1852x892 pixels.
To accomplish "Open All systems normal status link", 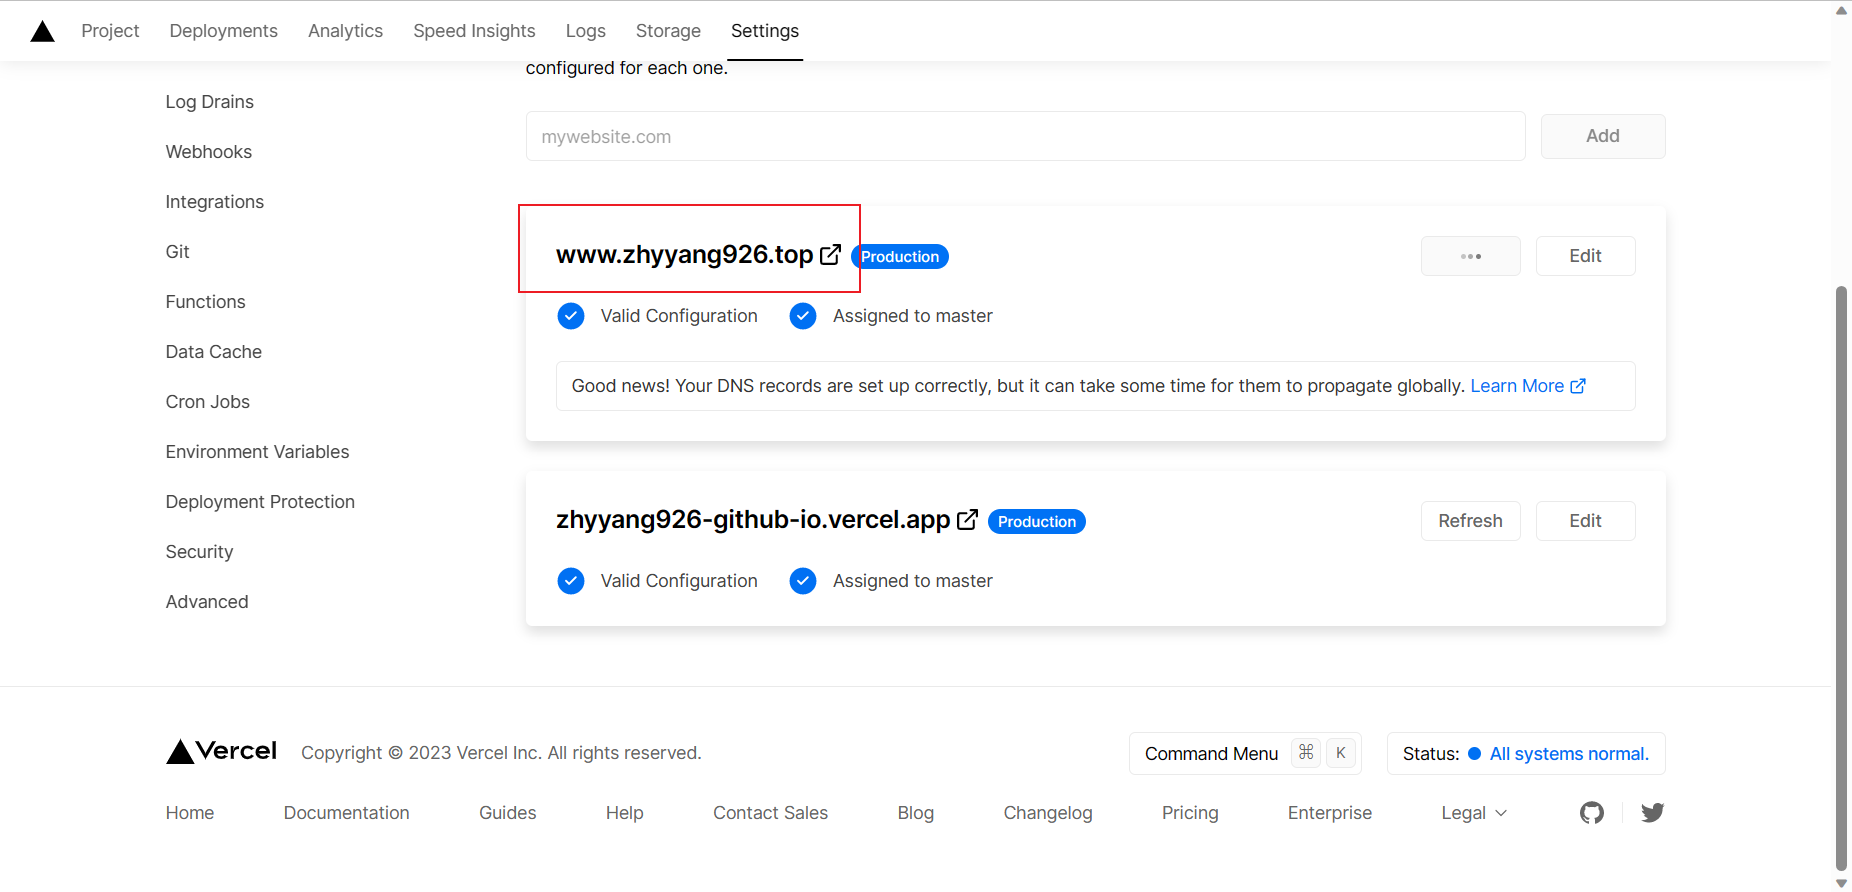I will coord(1569,754).
